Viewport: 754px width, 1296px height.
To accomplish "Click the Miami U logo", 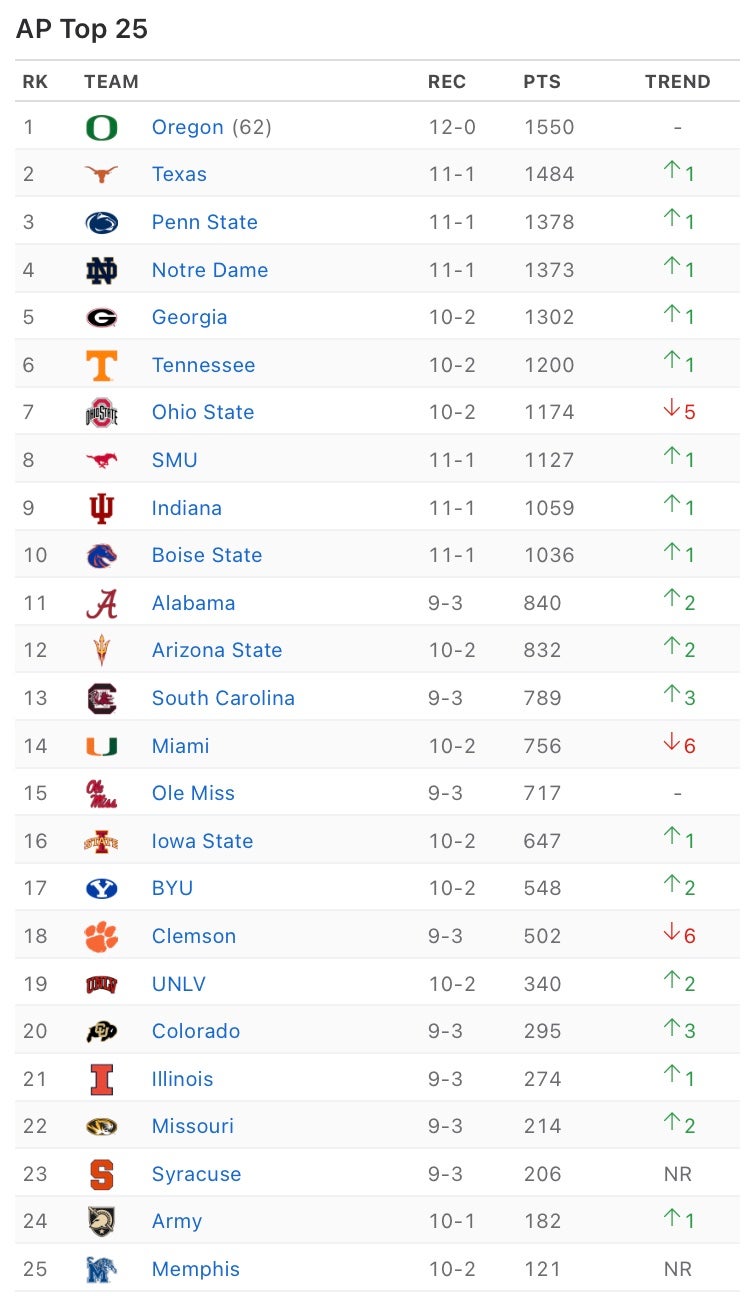I will coord(101,746).
